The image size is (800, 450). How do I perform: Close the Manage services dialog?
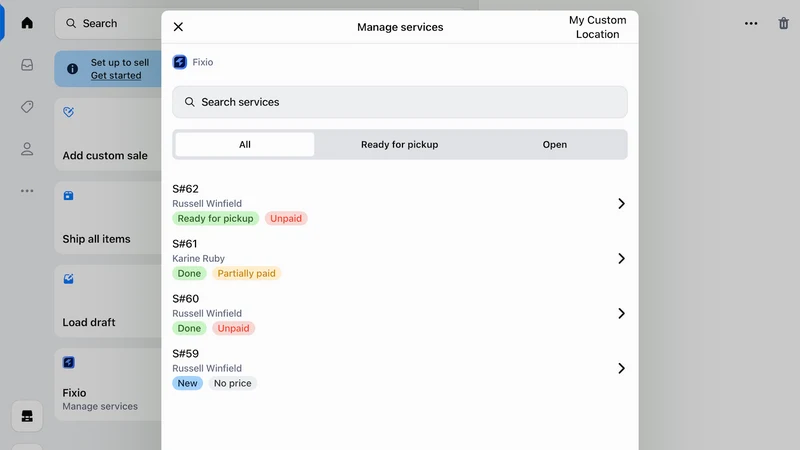tap(178, 27)
